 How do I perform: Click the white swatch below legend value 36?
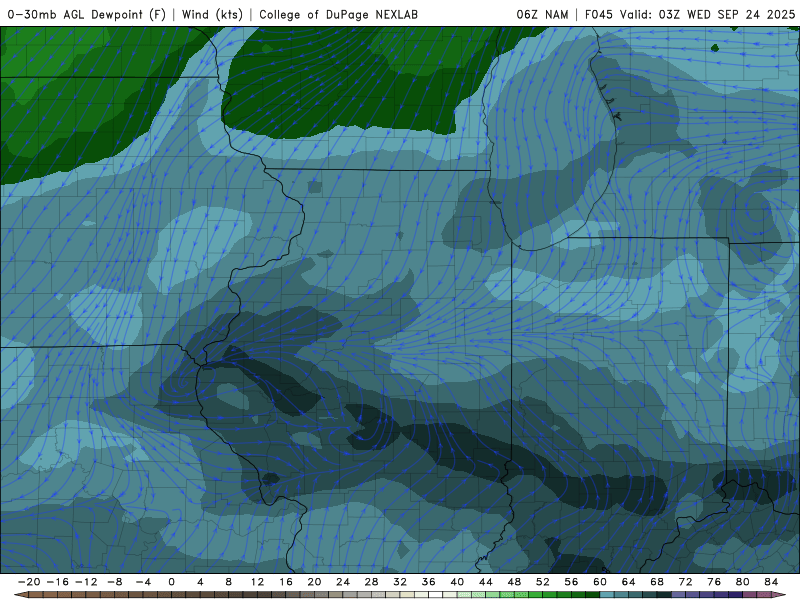pos(436,595)
